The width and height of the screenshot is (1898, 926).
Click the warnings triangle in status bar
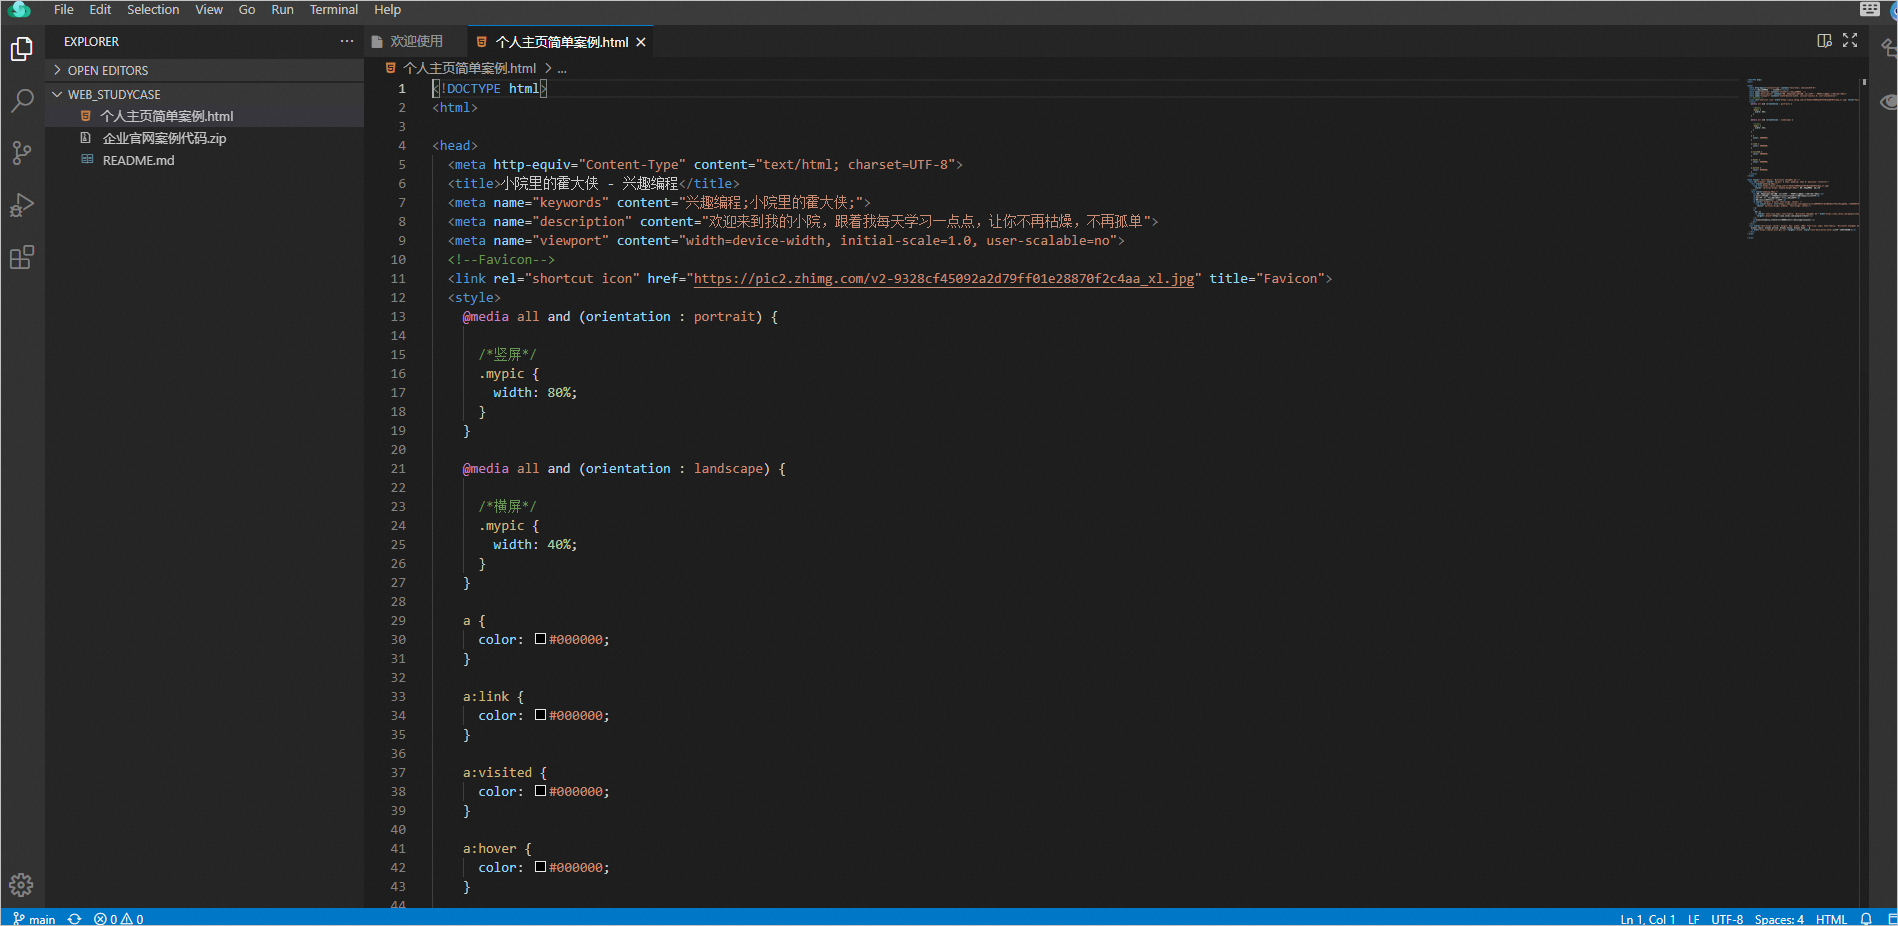[126, 919]
